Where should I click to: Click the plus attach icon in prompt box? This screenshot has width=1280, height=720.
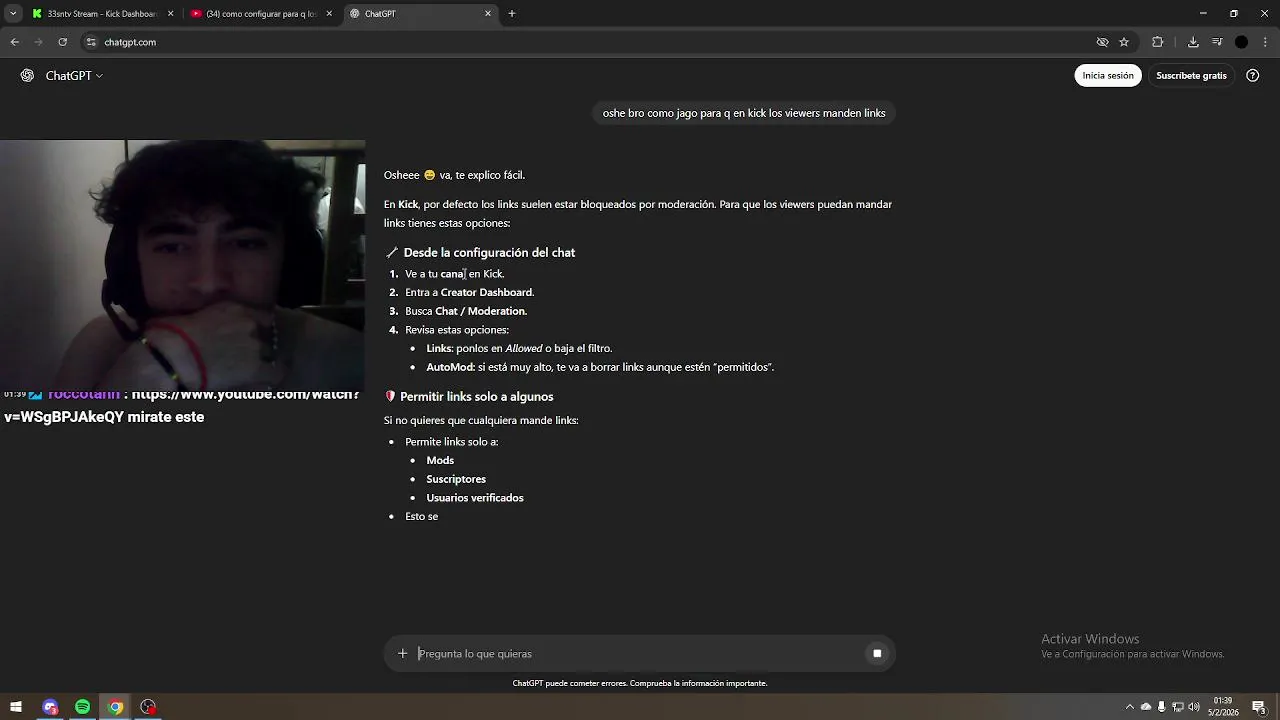[403, 654]
